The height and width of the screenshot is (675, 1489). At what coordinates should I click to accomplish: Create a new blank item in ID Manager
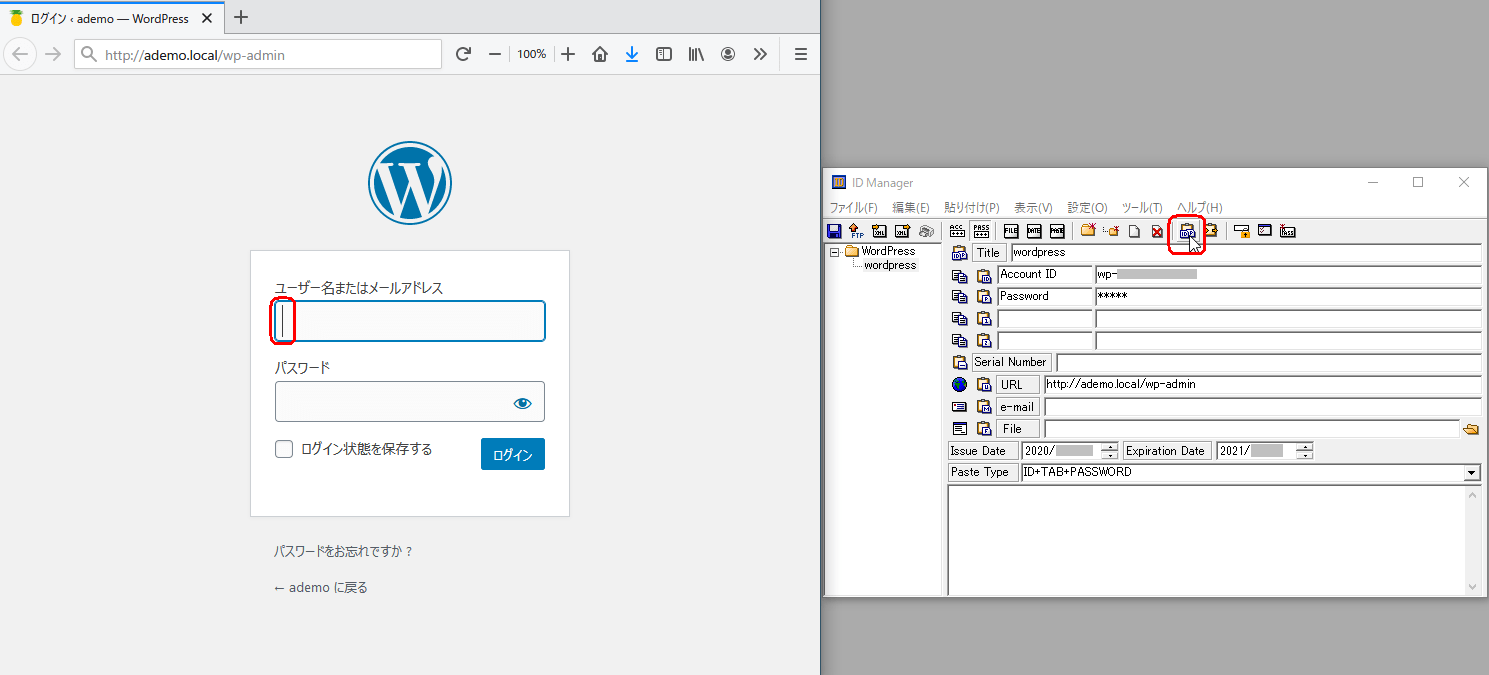[x=1134, y=231]
